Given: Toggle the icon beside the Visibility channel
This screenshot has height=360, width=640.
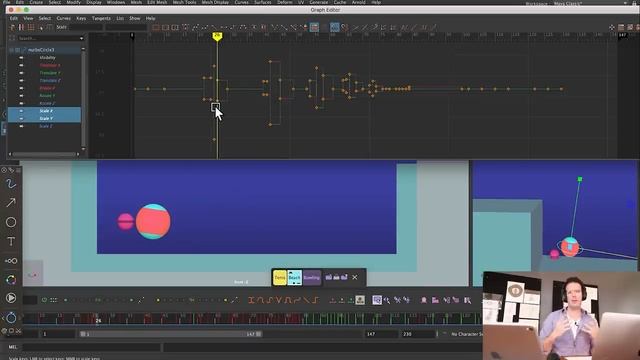Looking at the screenshot, I should tap(21, 58).
